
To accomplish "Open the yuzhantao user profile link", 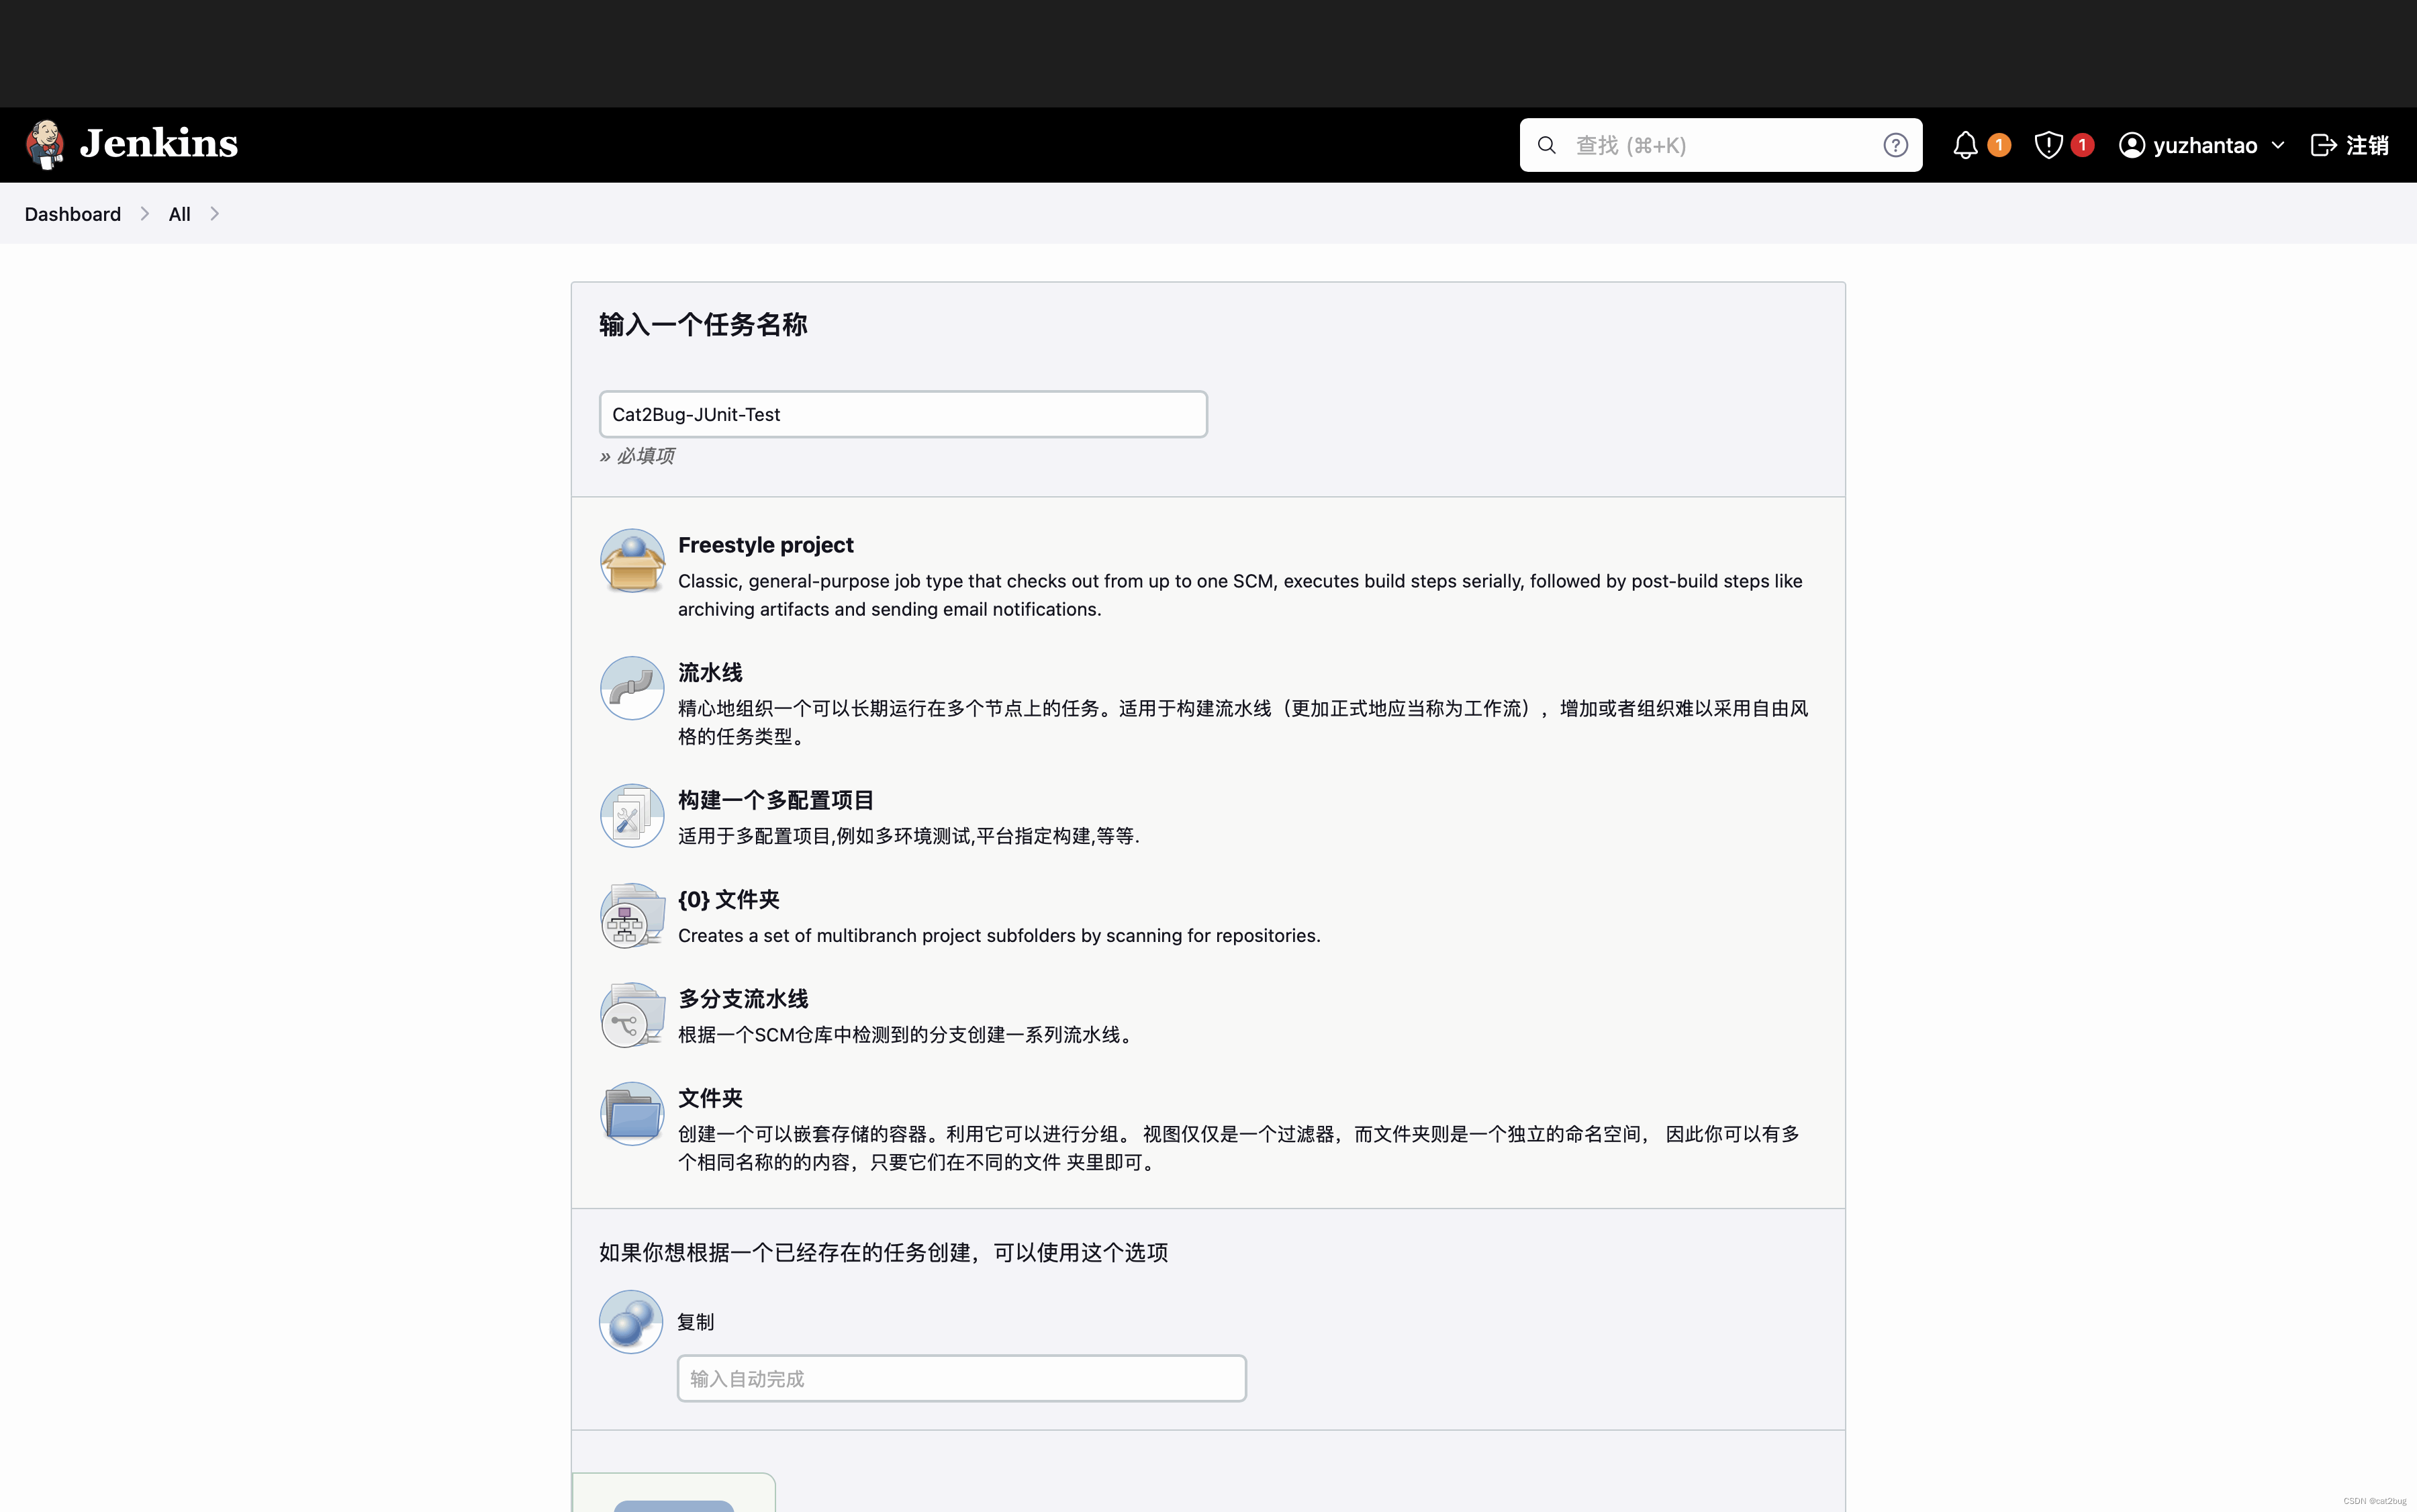I will (2204, 146).
